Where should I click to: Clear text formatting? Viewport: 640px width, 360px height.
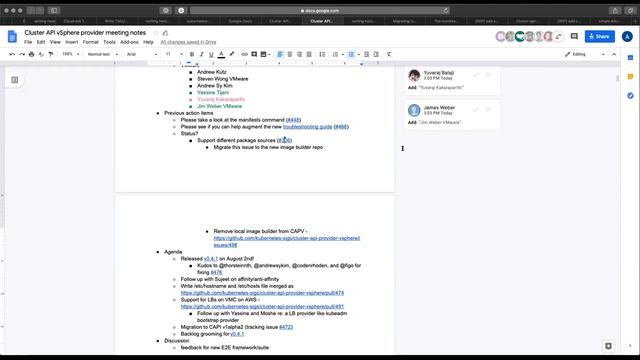point(389,54)
